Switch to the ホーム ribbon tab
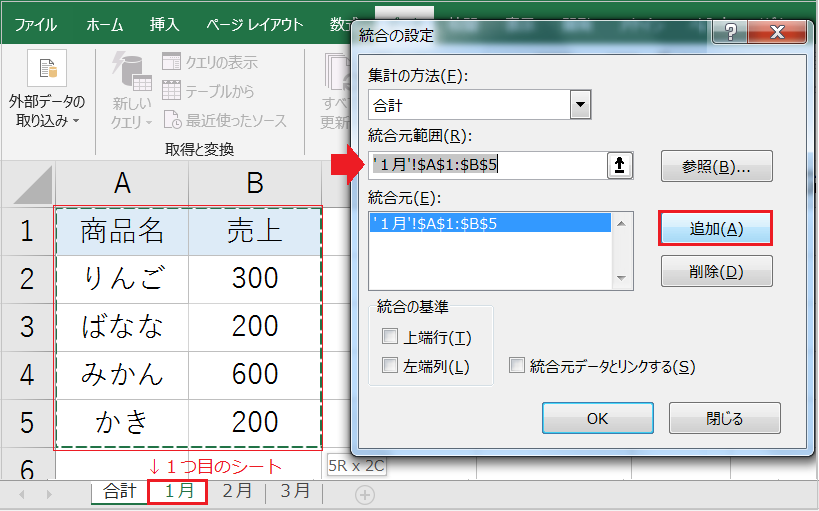Viewport: 819px width, 511px height. click(x=104, y=24)
